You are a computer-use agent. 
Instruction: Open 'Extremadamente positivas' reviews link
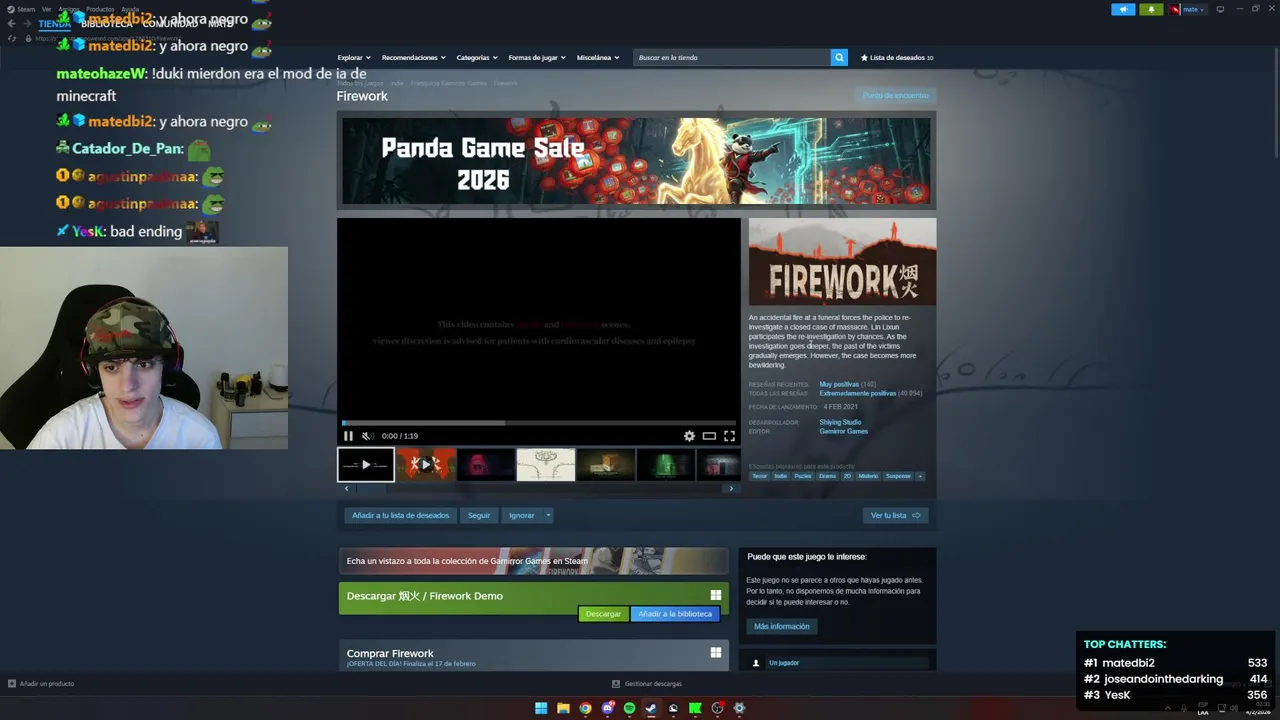(857, 393)
